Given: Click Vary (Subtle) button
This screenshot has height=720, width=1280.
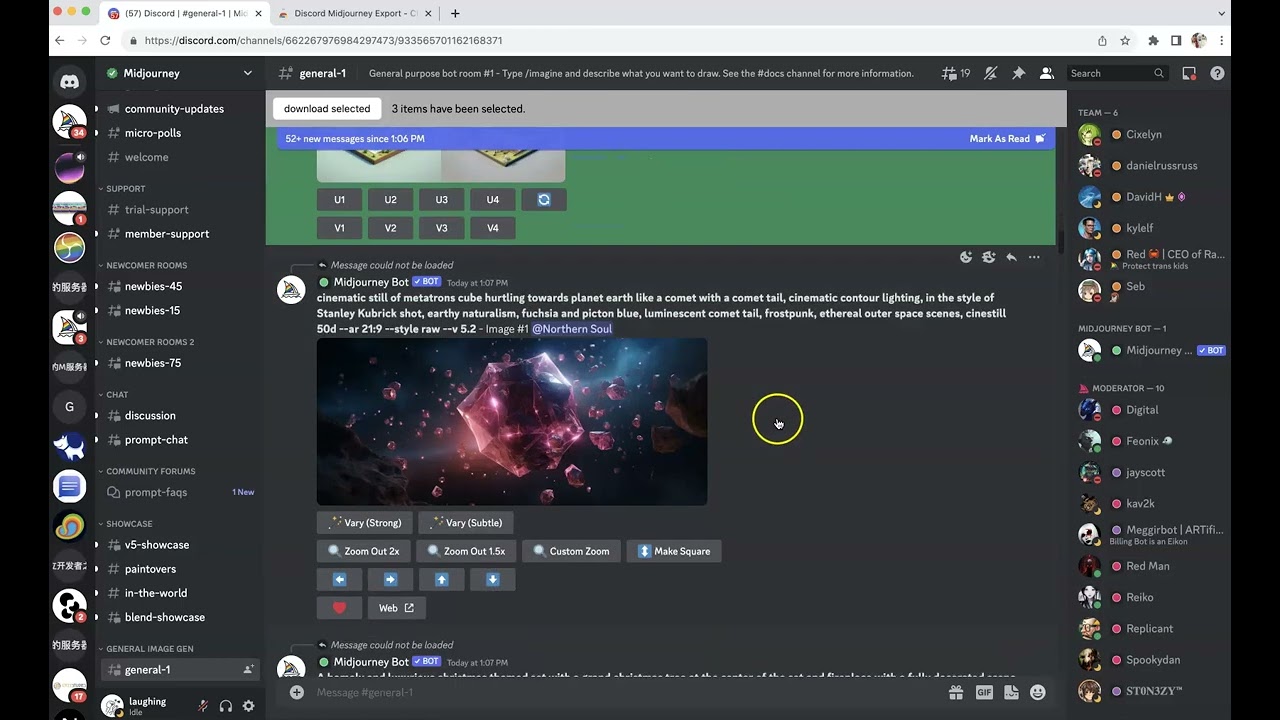Looking at the screenshot, I should click(466, 523).
